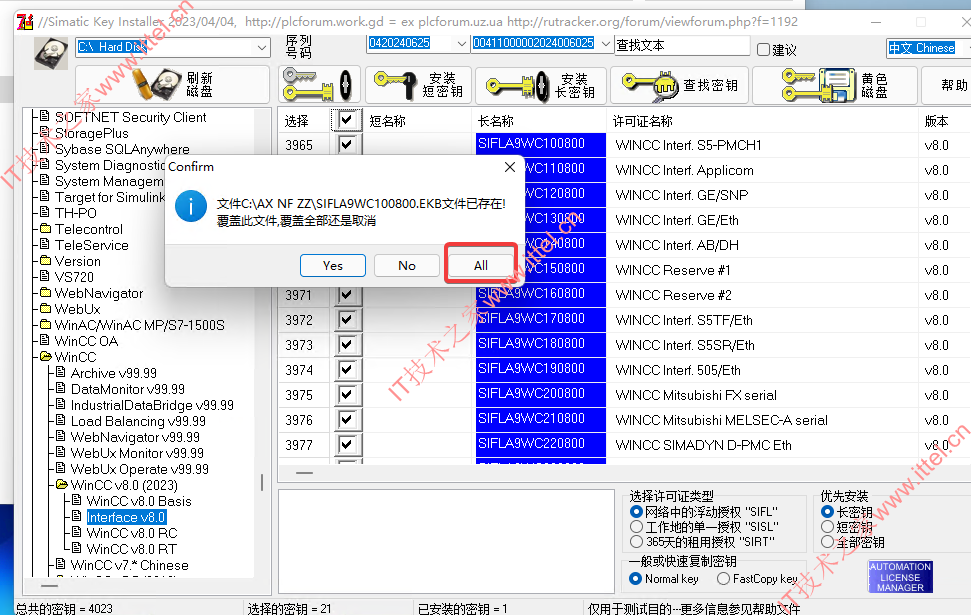Select long key priority radio
The image size is (971, 615).
tap(827, 512)
